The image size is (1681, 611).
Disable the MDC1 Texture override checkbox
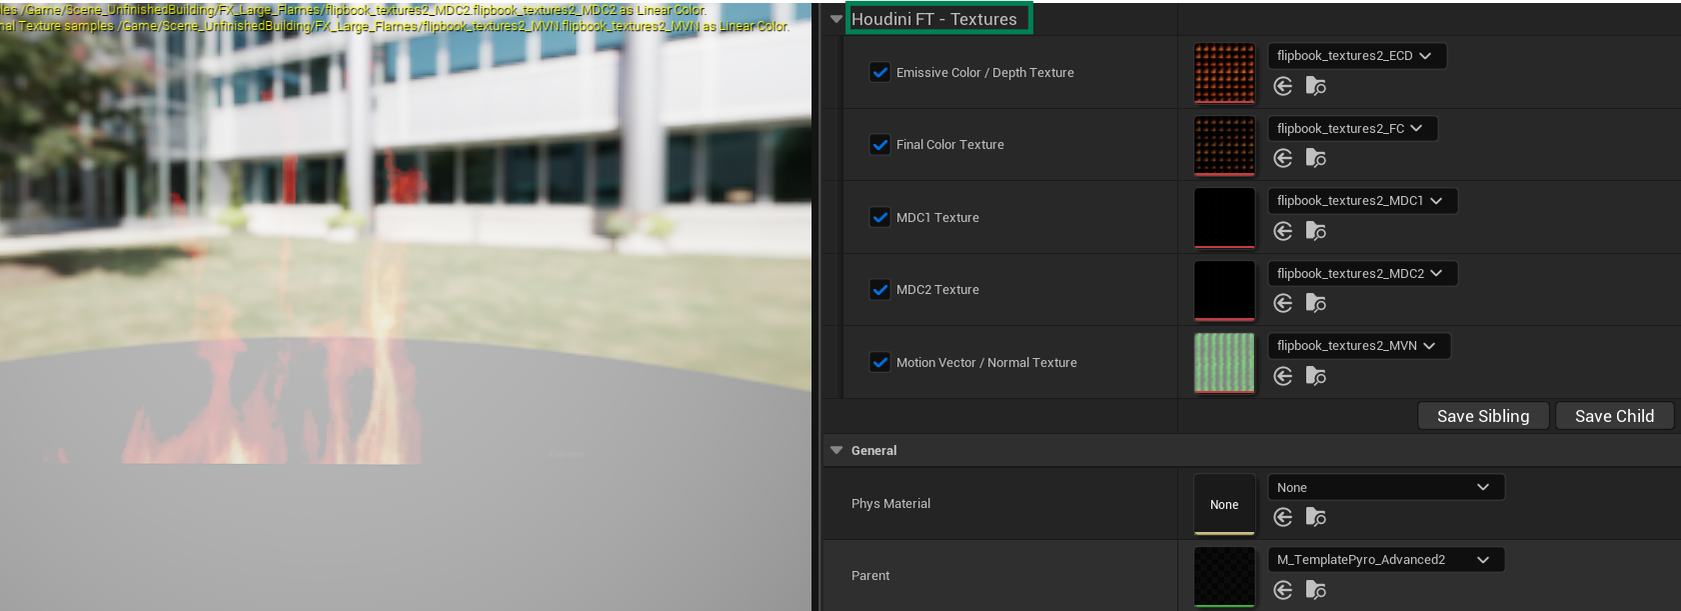click(880, 217)
